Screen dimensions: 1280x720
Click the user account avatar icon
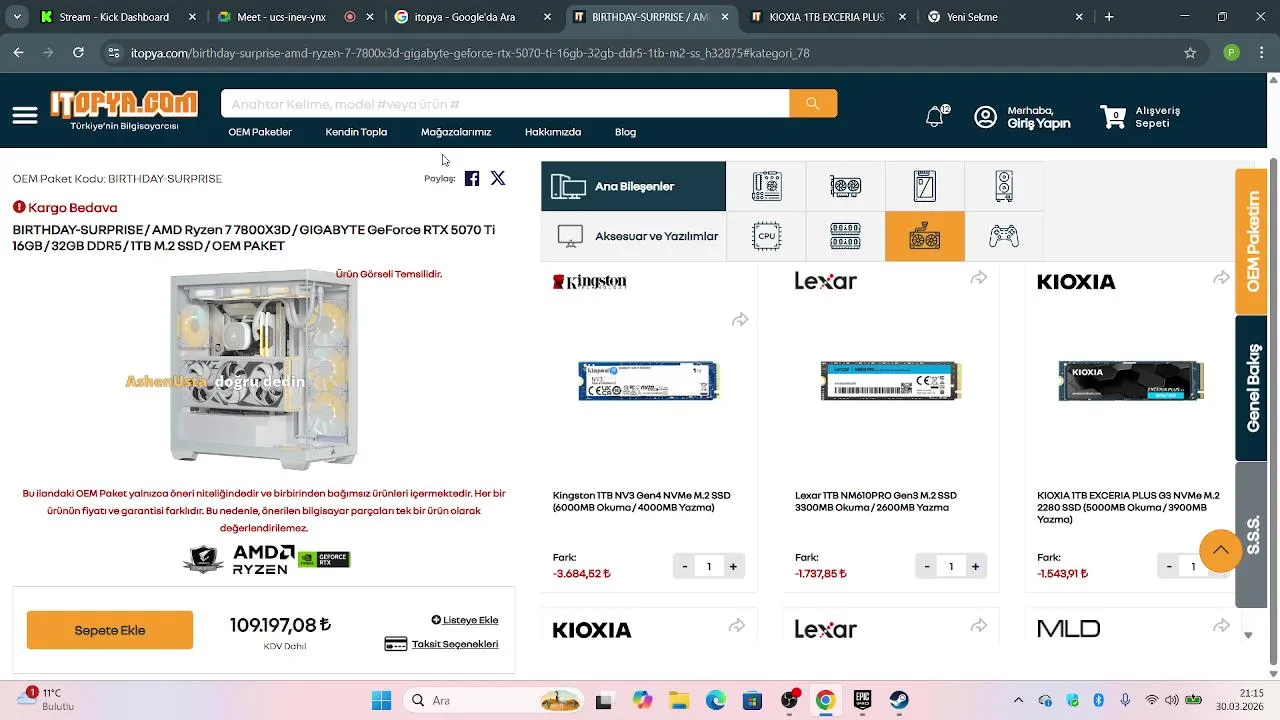[985, 117]
